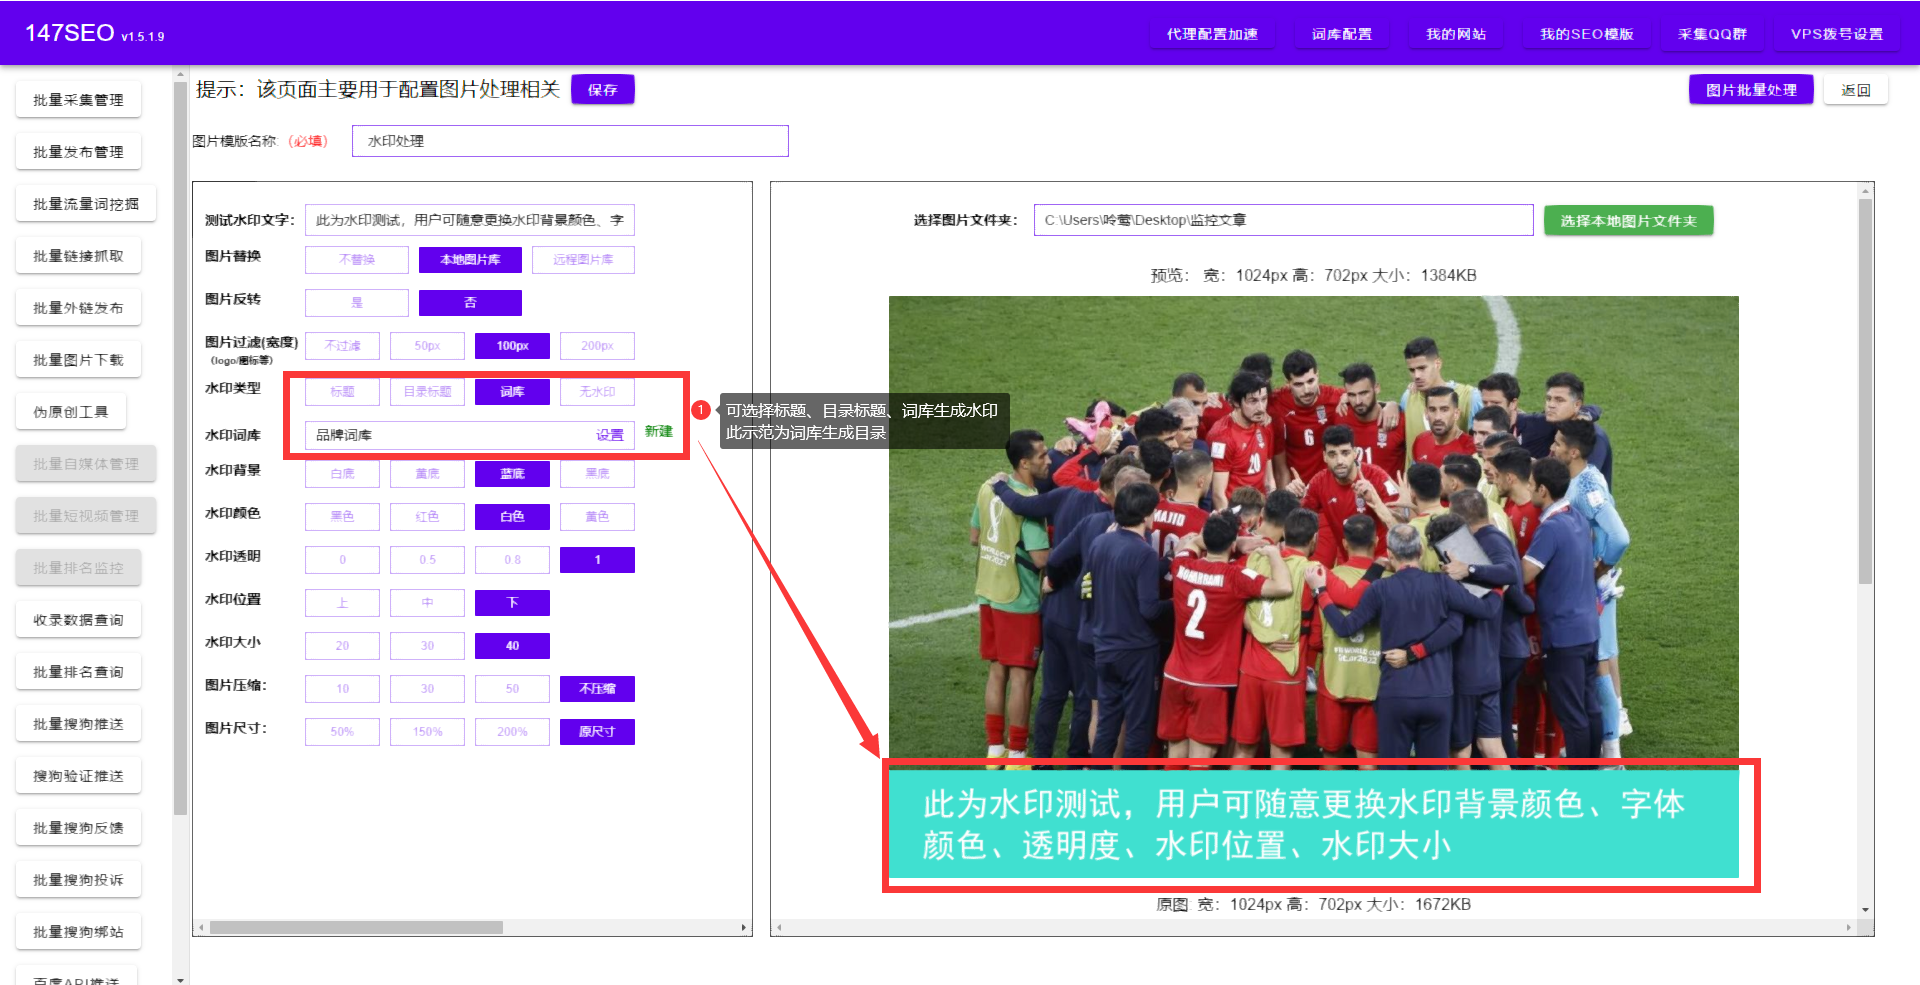This screenshot has height=985, width=1920.
Task: Choose 黑底 watermark background
Action: click(x=597, y=474)
